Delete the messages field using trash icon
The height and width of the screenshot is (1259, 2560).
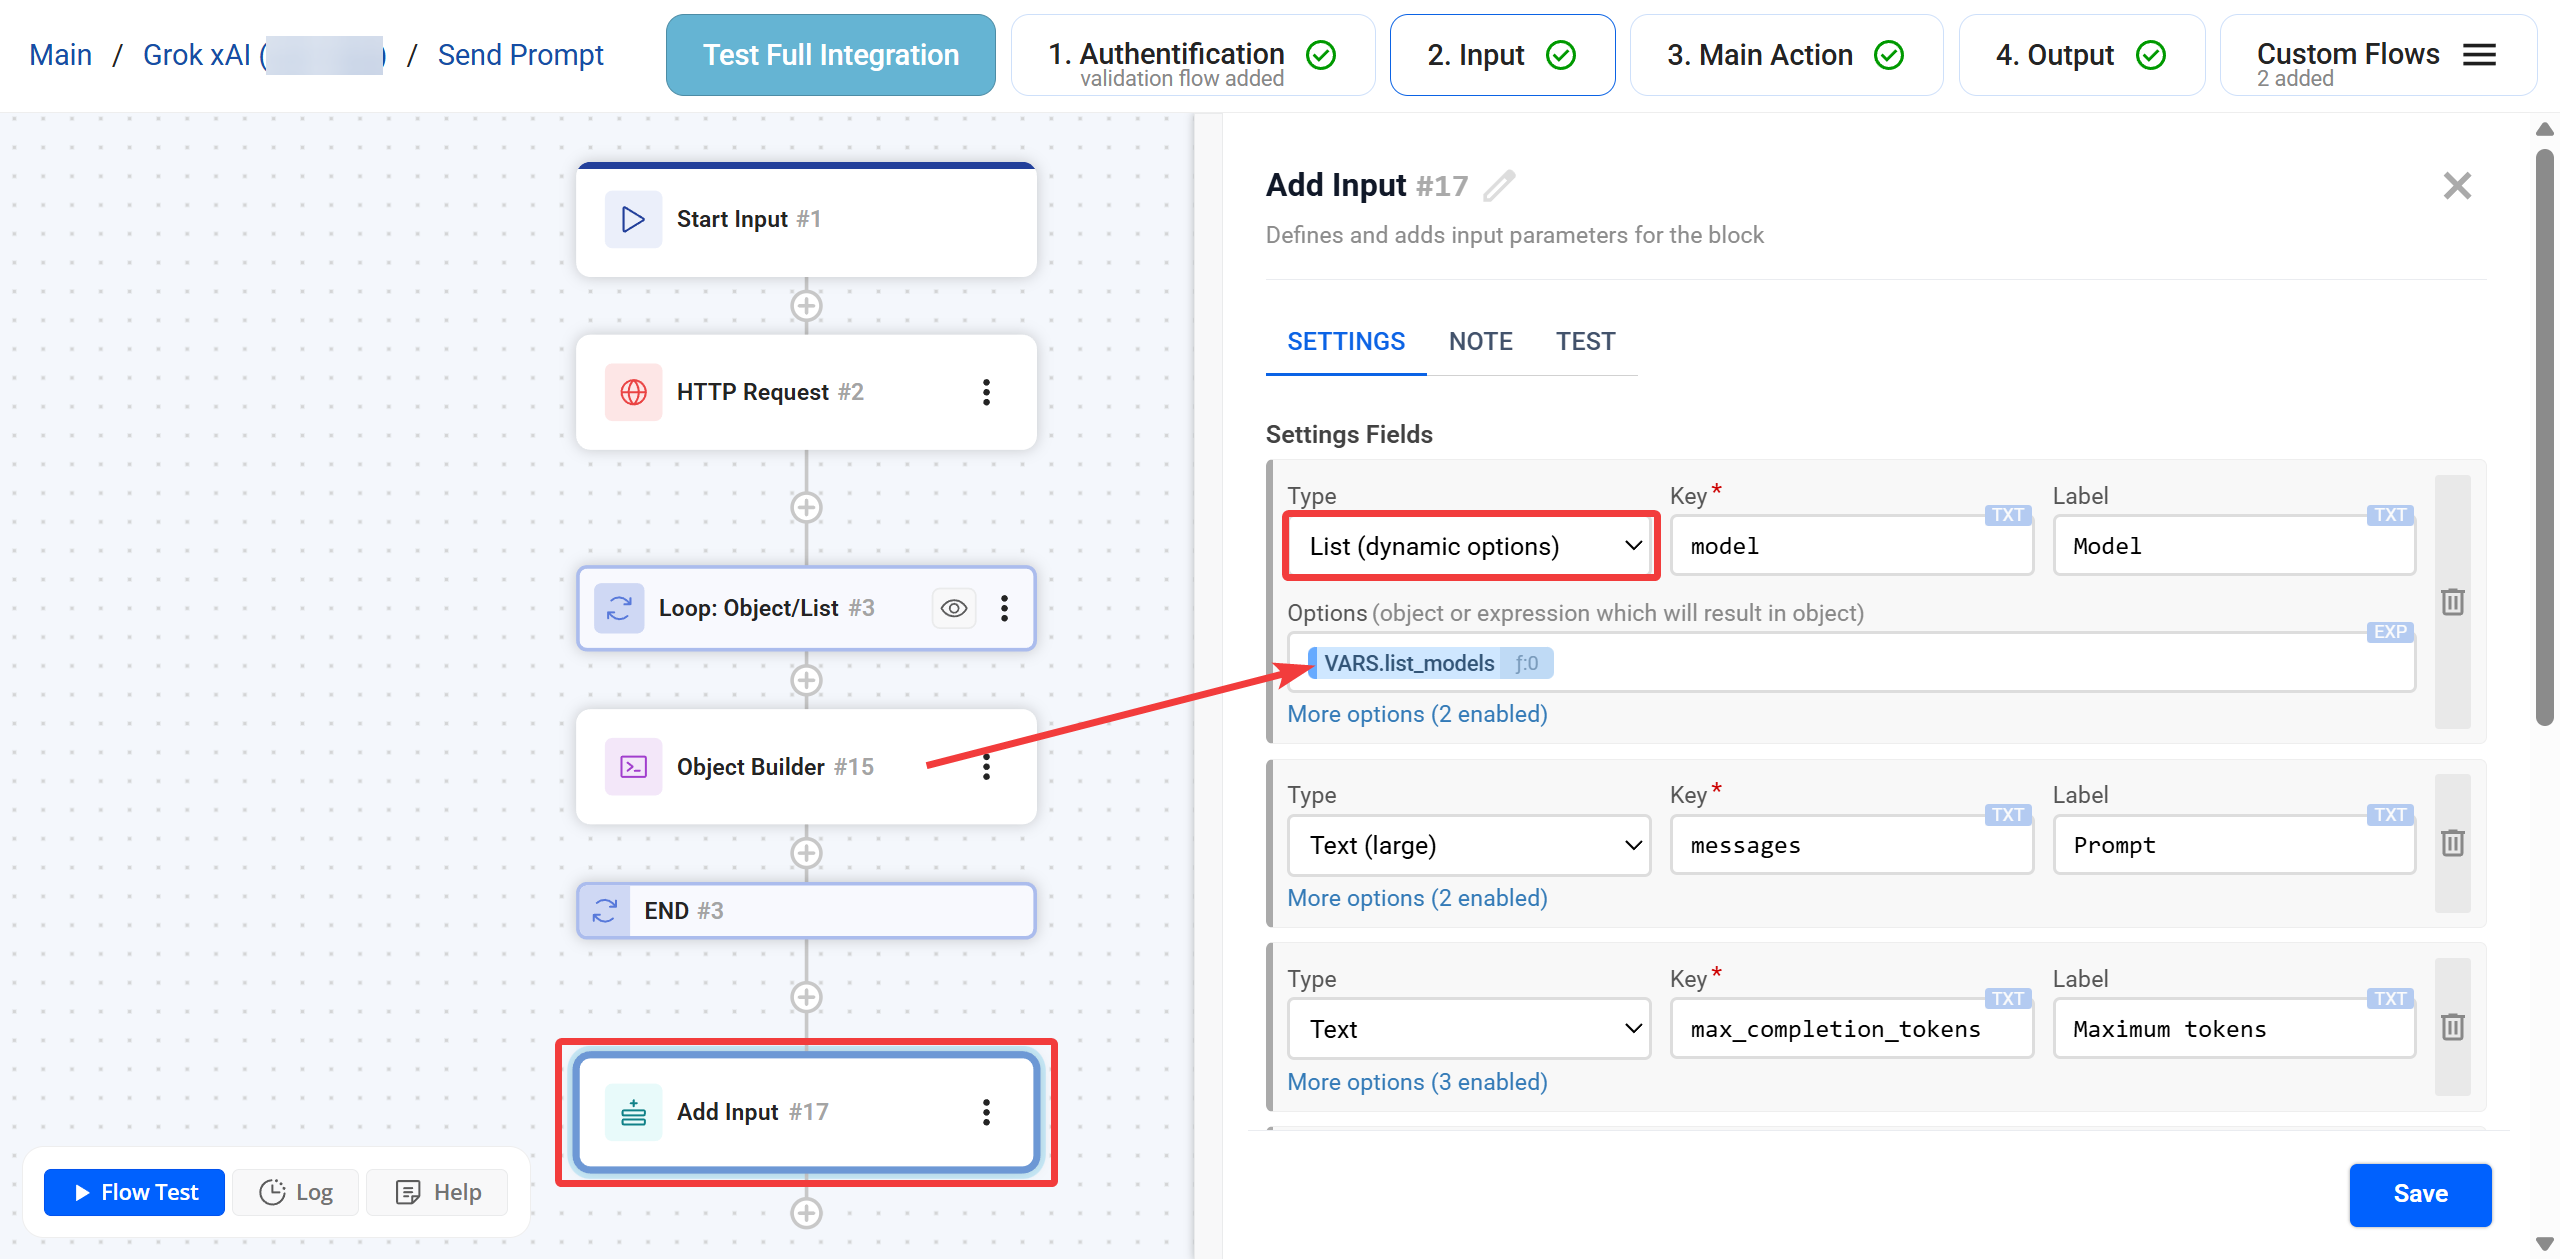[x=2452, y=843]
